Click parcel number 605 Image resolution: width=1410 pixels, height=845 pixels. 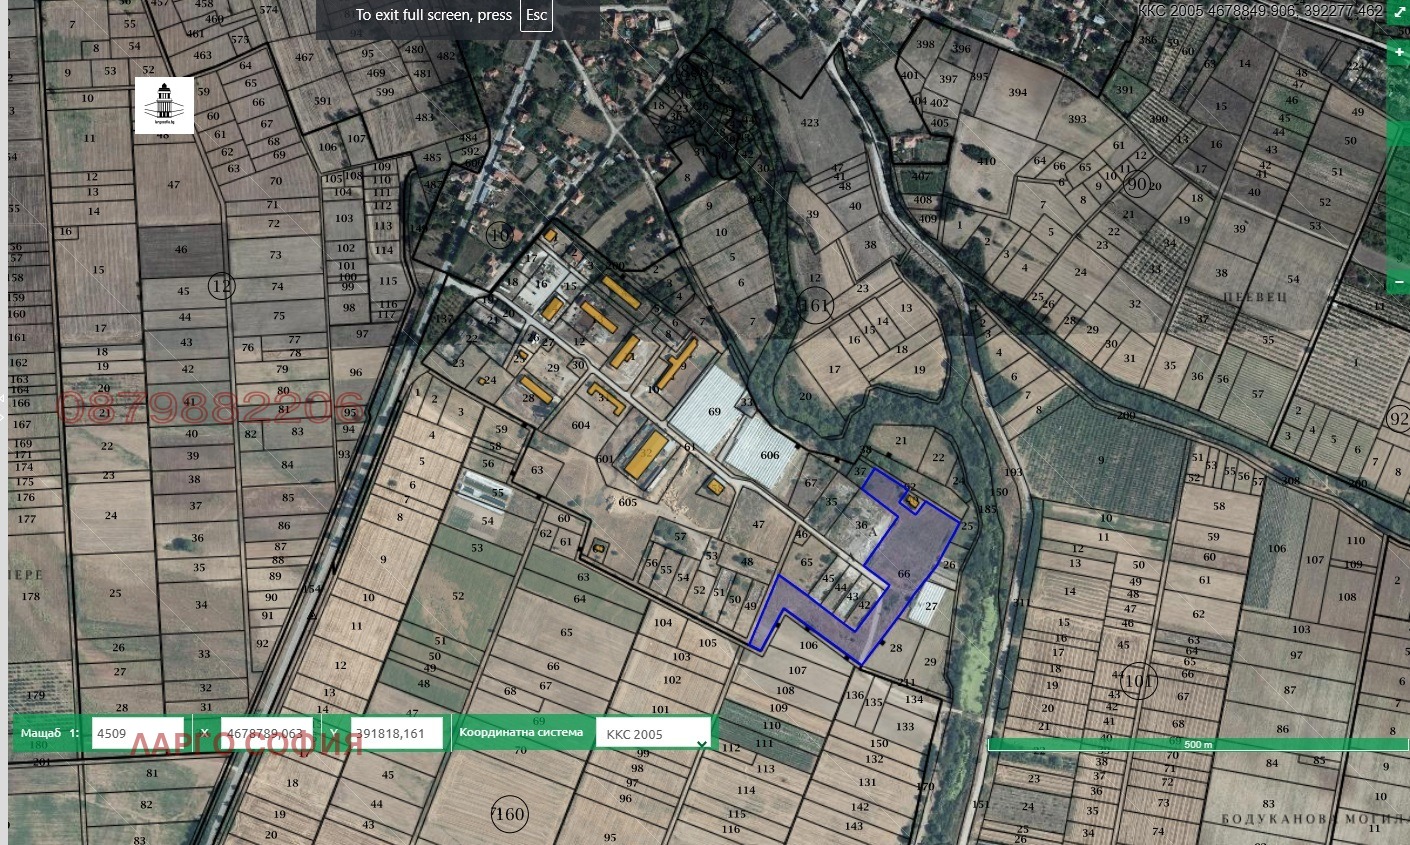pos(627,502)
